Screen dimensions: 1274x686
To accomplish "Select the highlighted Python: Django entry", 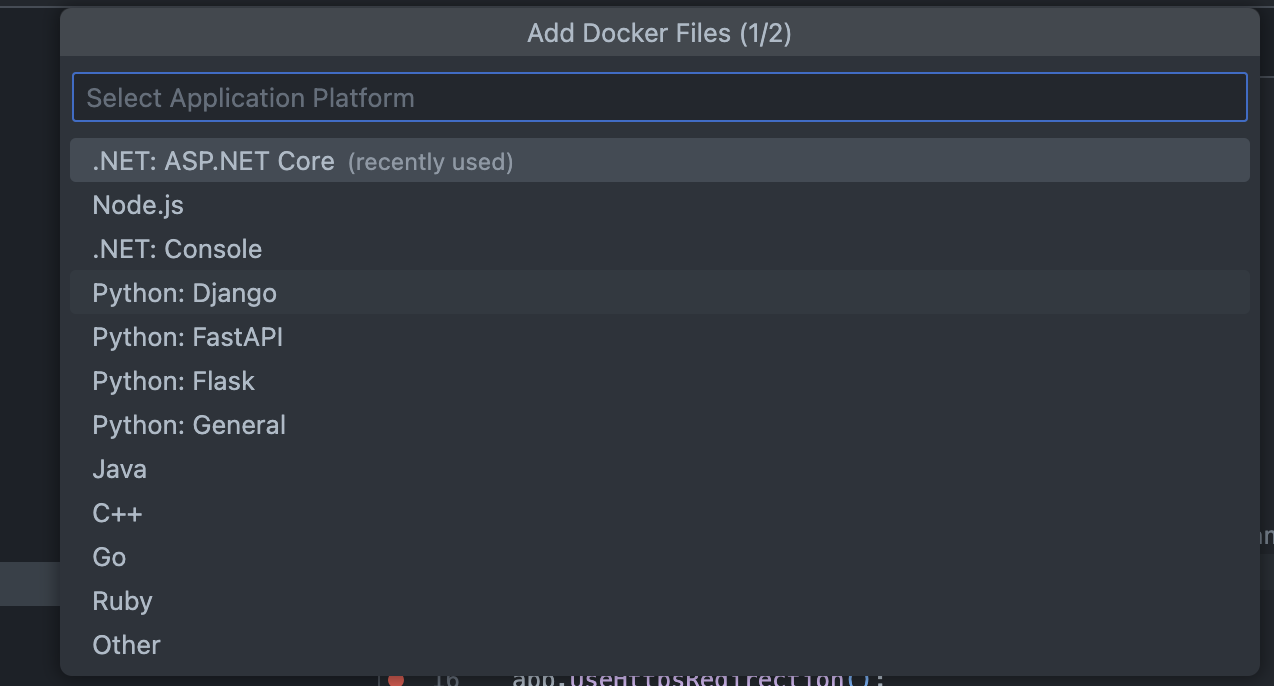I will coord(184,292).
